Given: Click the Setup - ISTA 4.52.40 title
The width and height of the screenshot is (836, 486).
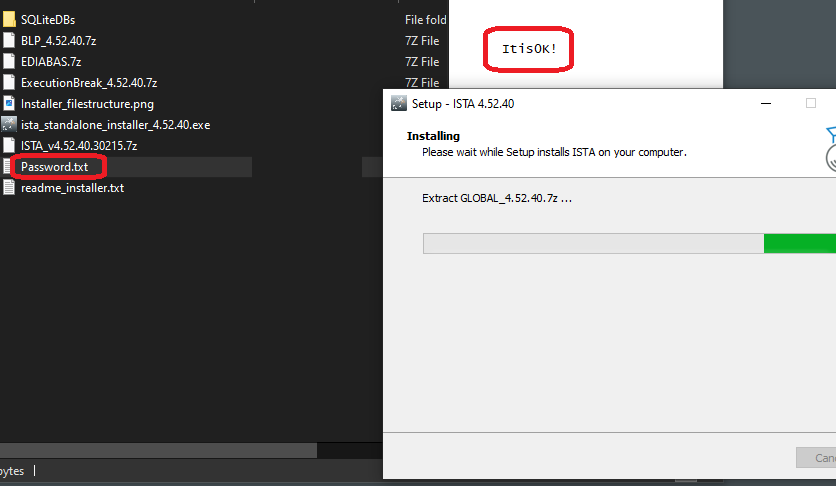Looking at the screenshot, I should pyautogui.click(x=463, y=104).
